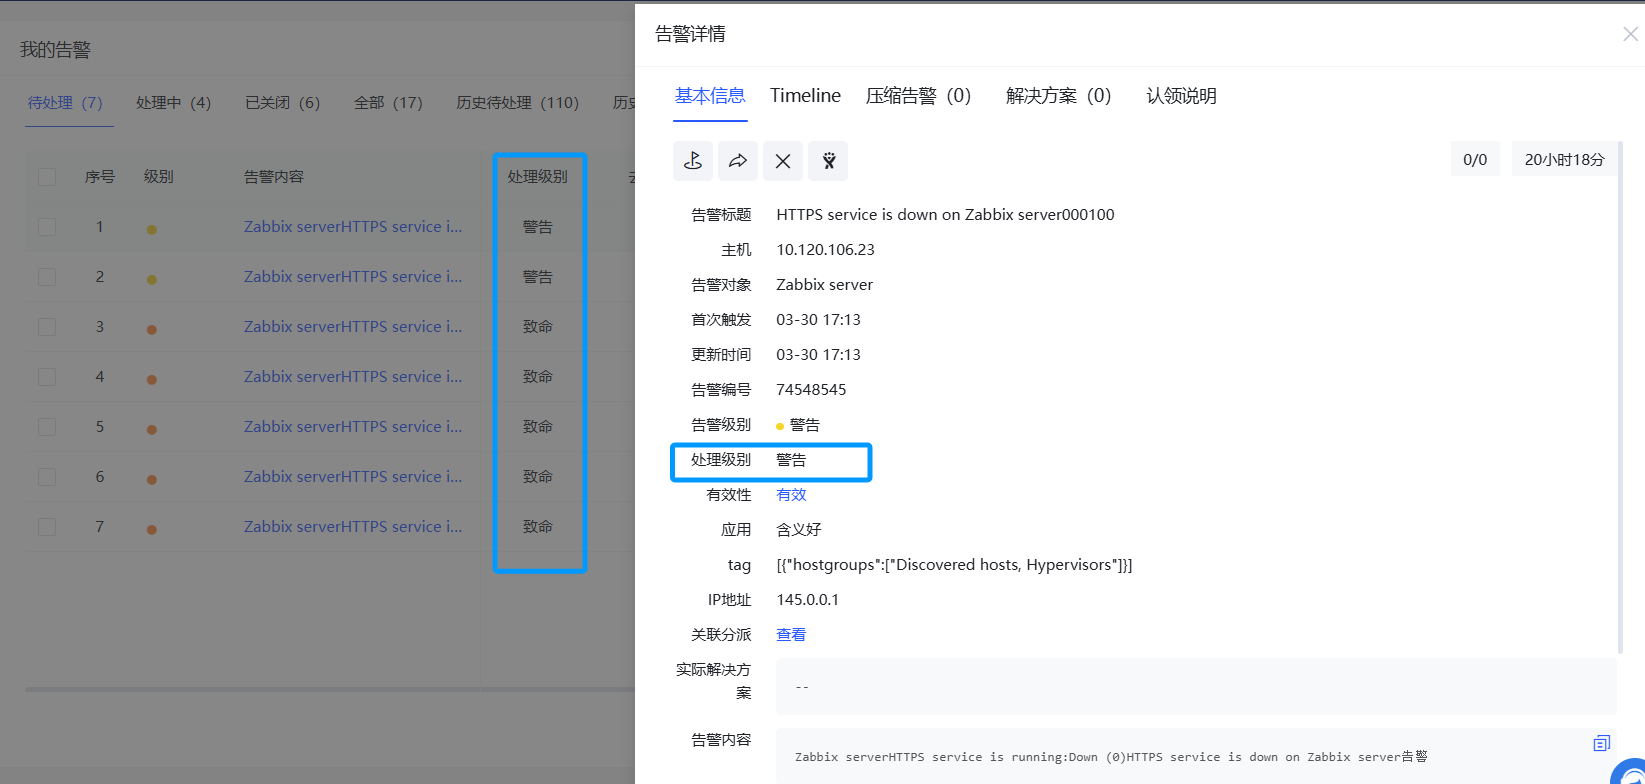Open alert 5 Zabbix serverHTTPS link
This screenshot has height=784, width=1645.
(x=353, y=427)
